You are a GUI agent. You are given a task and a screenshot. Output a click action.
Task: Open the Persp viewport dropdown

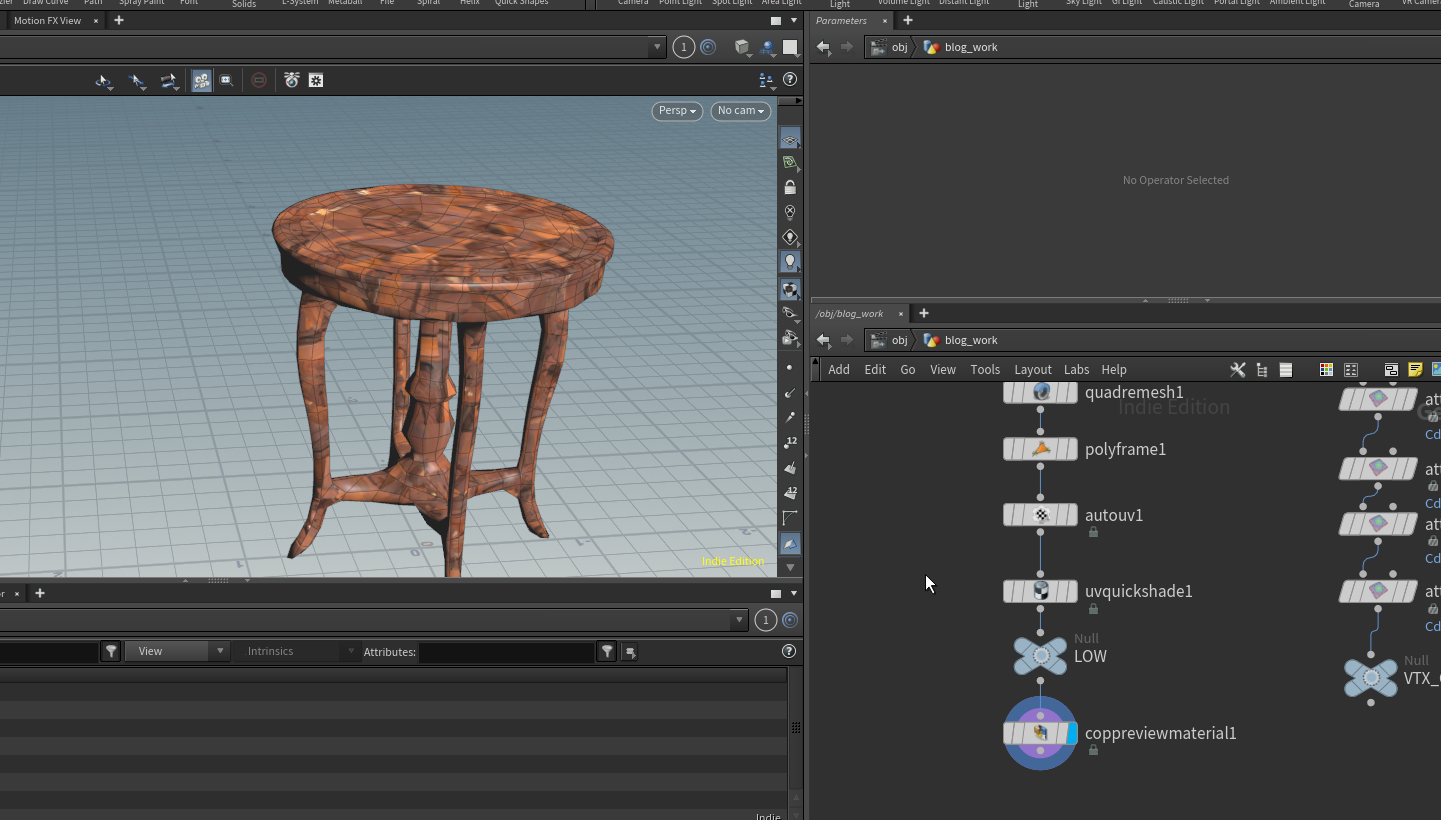pyautogui.click(x=677, y=111)
